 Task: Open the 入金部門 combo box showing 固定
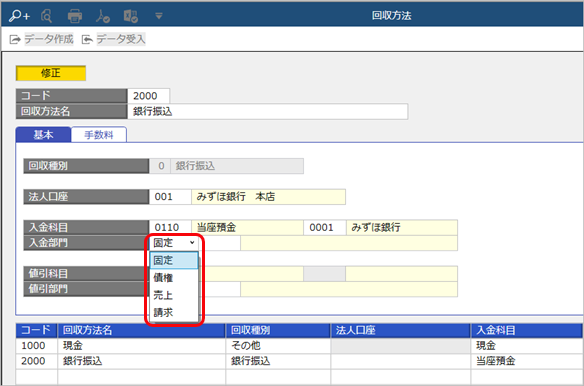[x=174, y=243]
